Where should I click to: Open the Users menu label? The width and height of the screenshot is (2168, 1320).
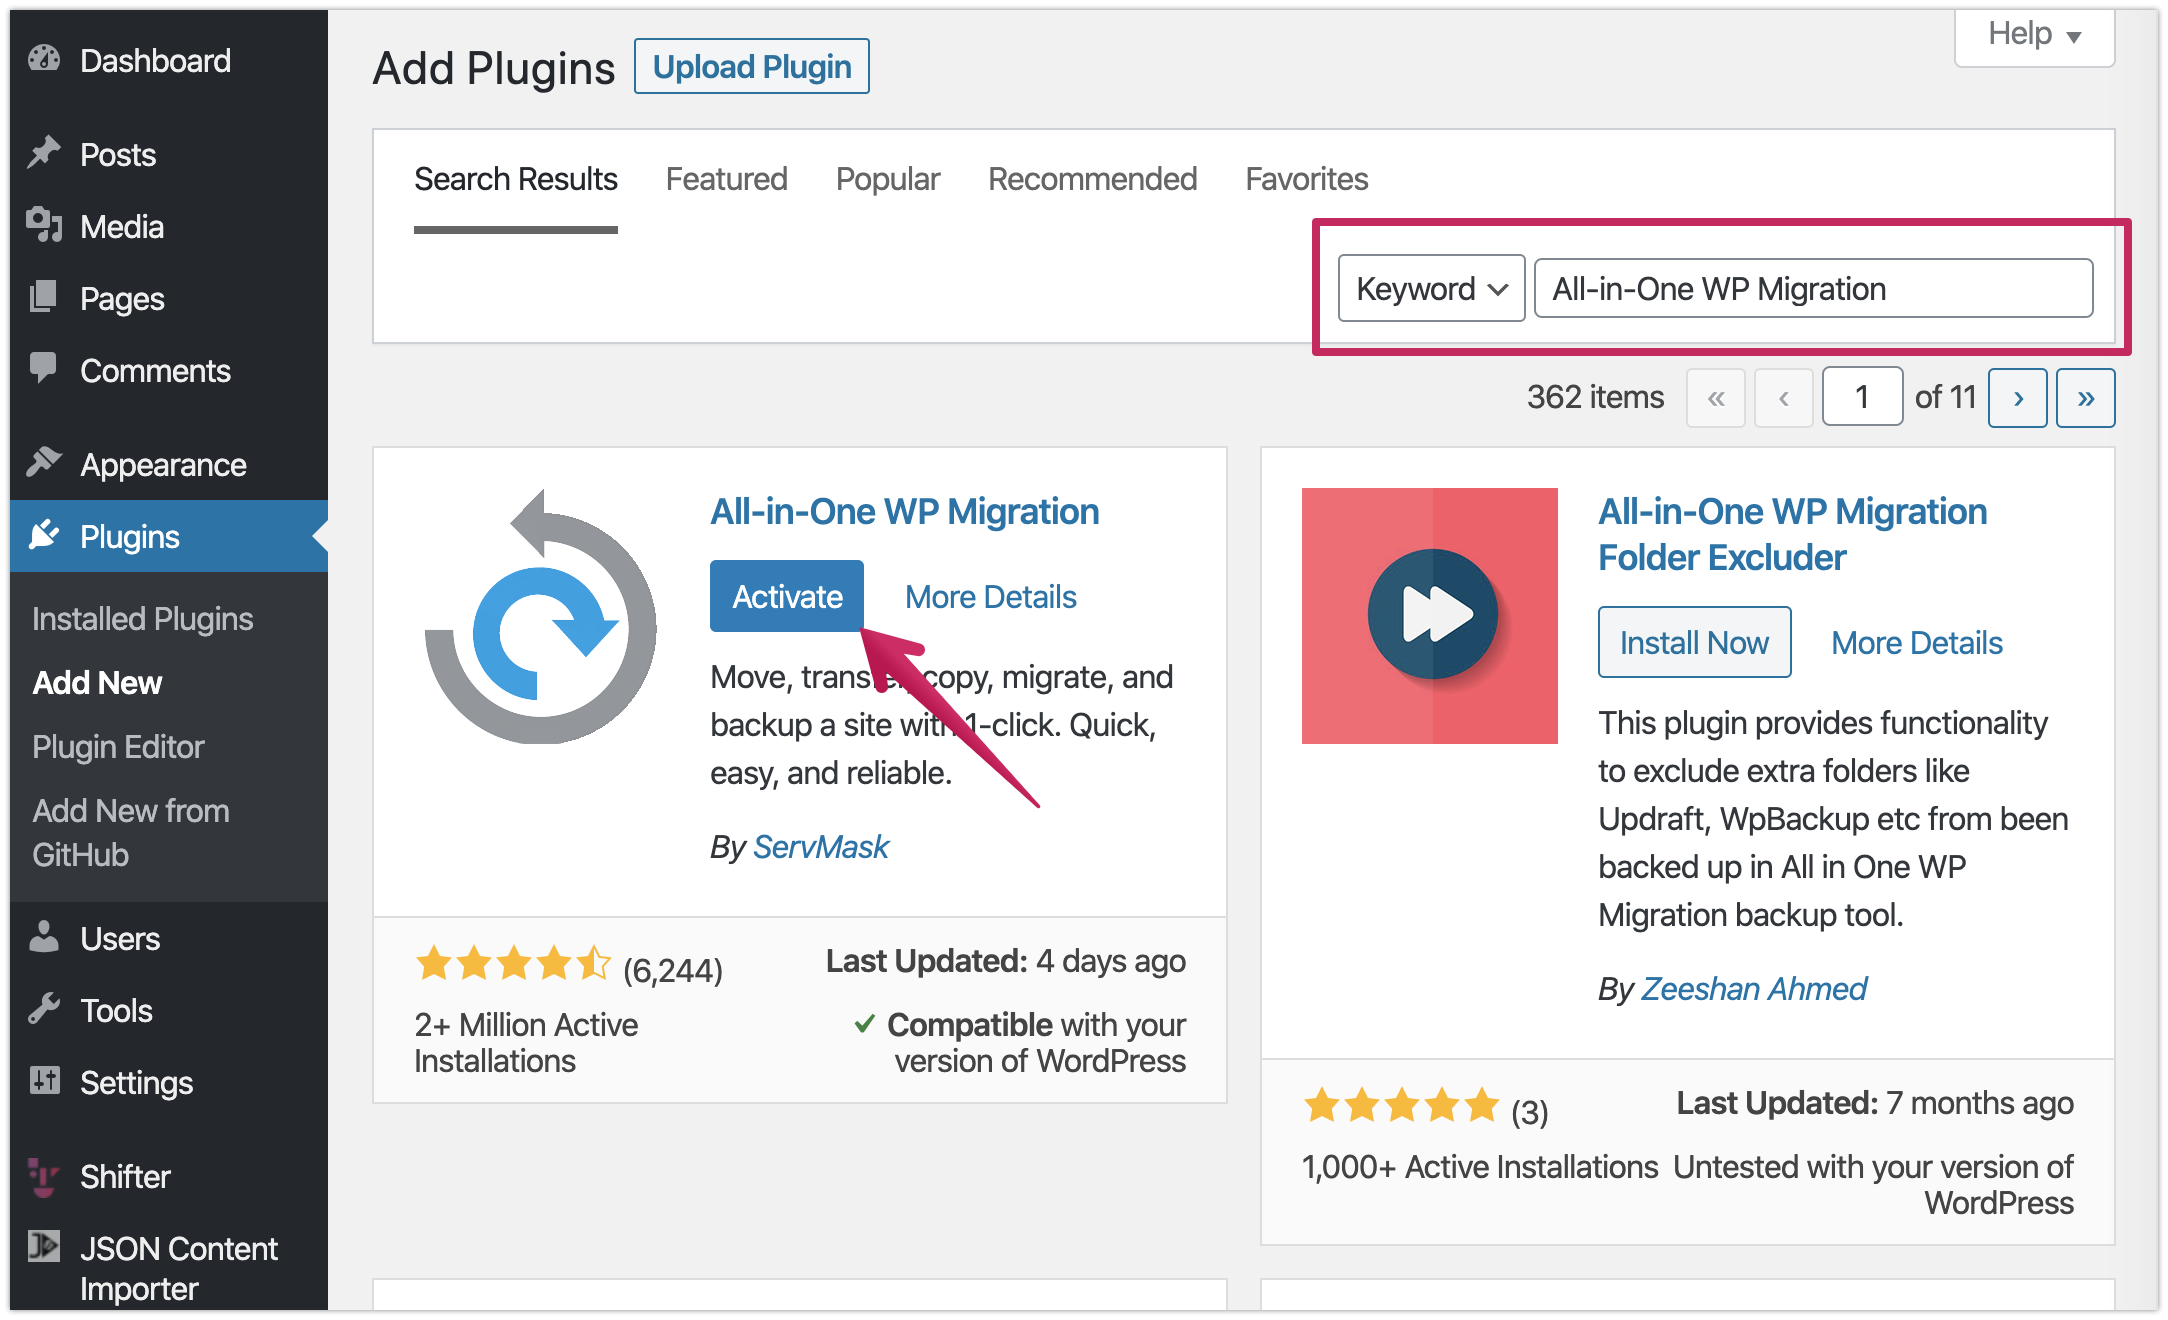point(120,939)
